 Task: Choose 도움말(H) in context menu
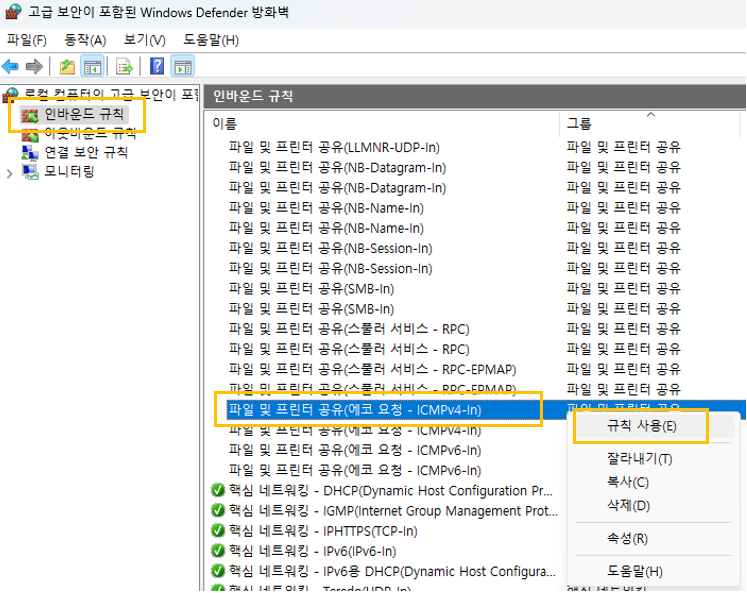635,571
